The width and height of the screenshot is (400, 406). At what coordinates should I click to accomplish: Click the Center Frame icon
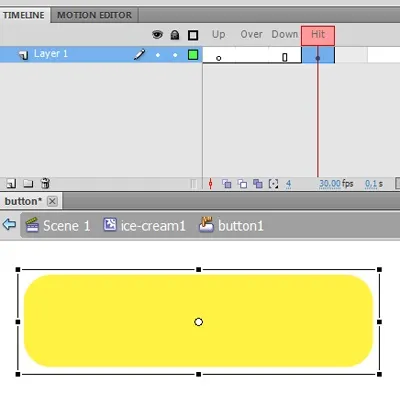coord(210,184)
